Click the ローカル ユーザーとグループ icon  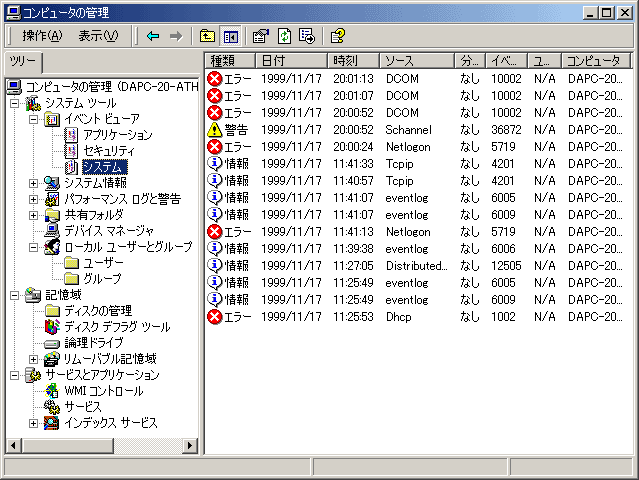pos(52,247)
